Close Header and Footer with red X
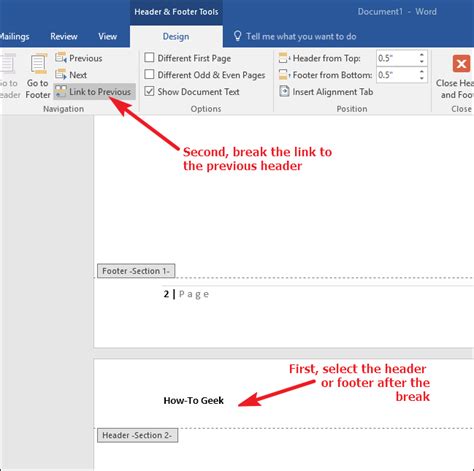This screenshot has height=471, width=474. 461,64
